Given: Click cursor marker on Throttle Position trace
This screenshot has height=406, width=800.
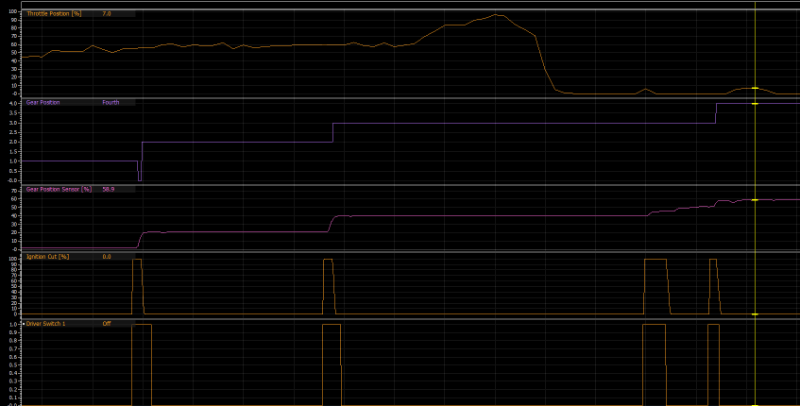Looking at the screenshot, I should coord(755,89).
